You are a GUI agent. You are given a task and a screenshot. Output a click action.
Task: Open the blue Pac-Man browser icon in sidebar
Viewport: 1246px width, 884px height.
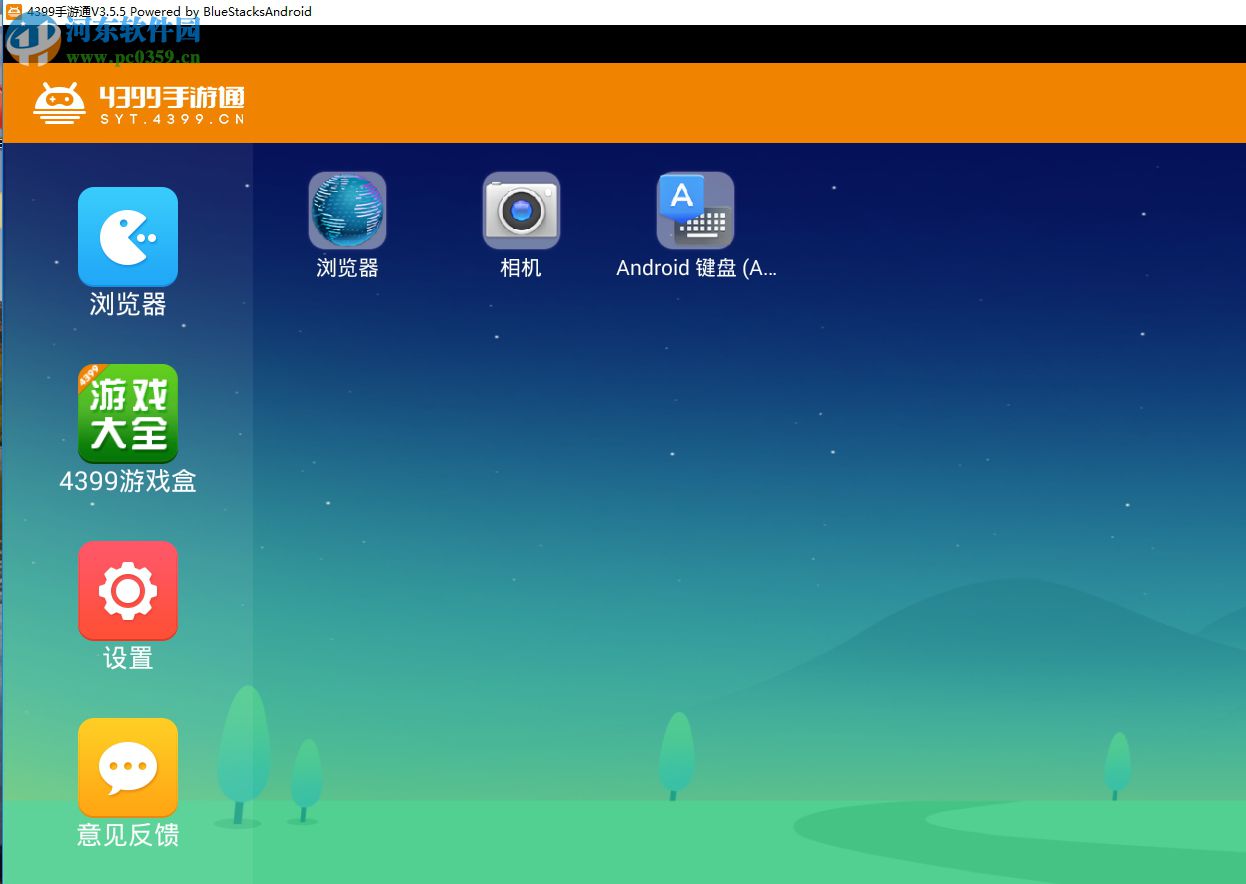click(x=128, y=237)
